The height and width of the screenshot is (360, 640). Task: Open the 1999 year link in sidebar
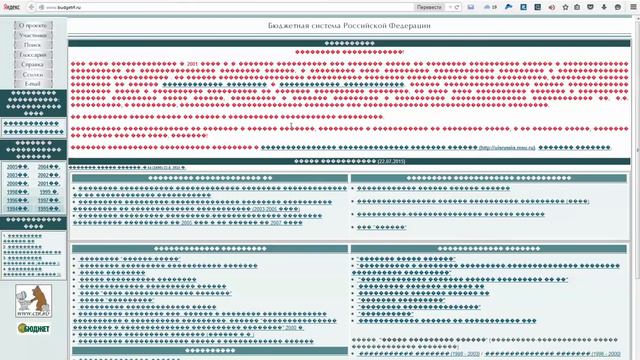click(48, 192)
